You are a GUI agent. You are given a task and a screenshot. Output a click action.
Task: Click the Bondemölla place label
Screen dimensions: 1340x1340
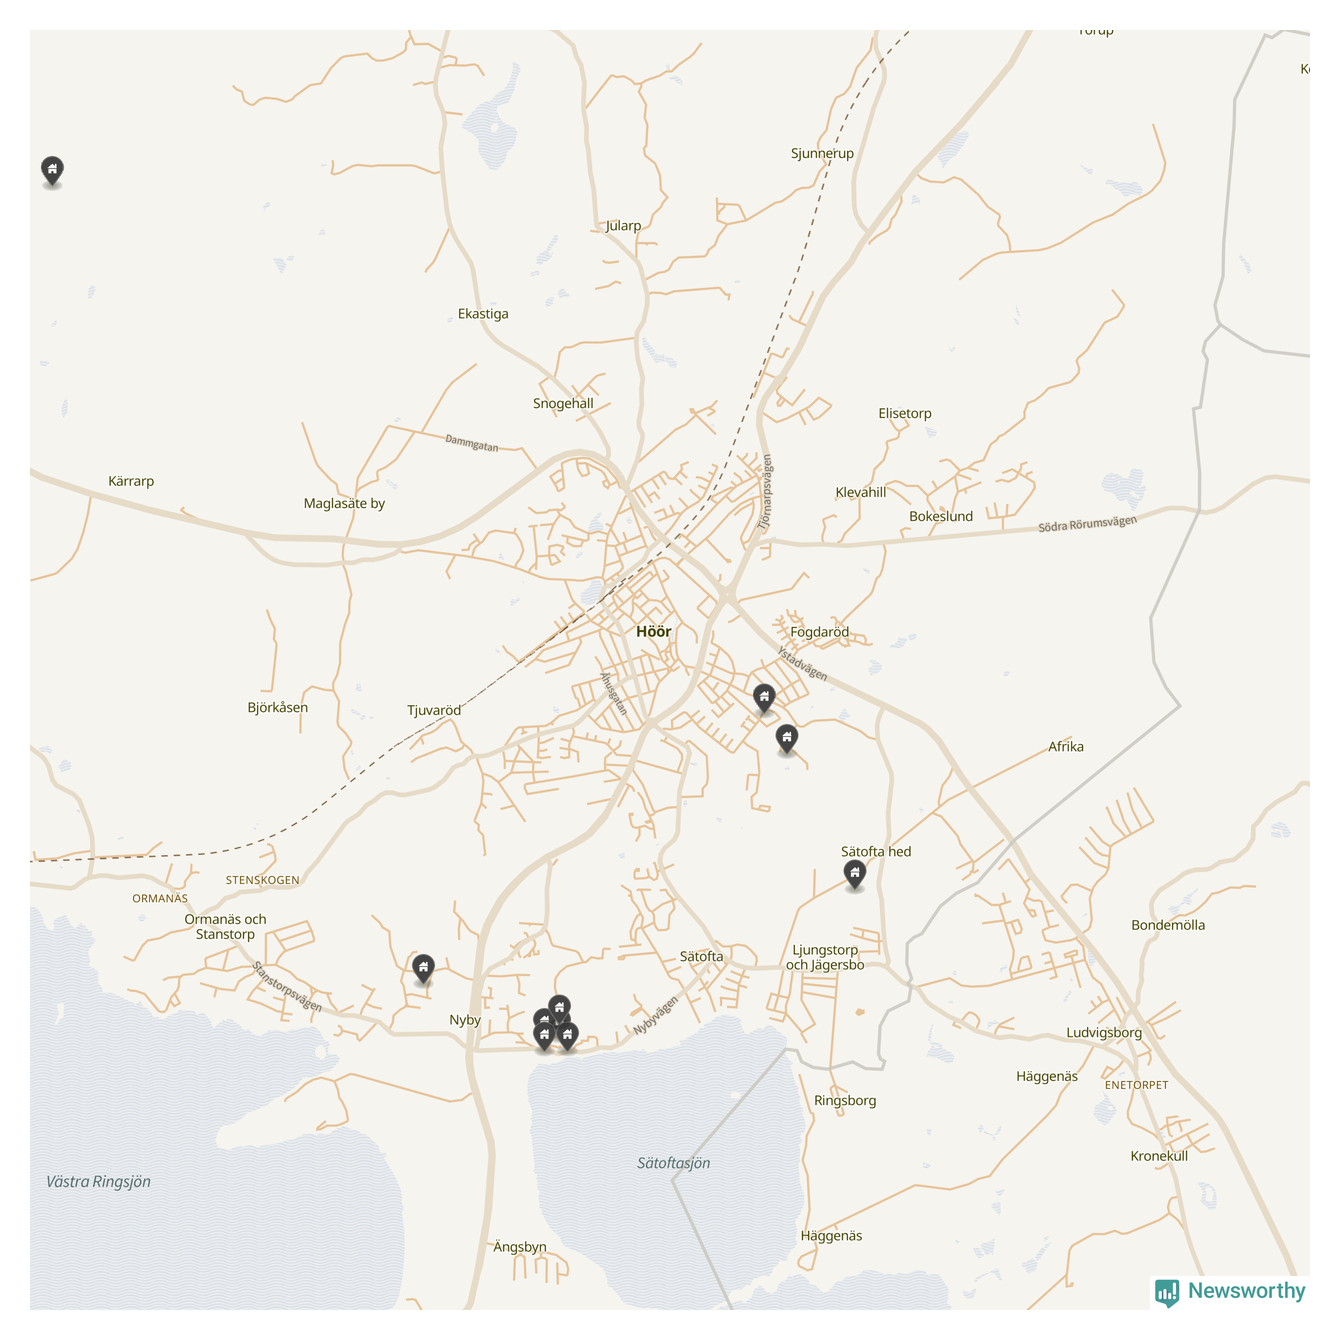pyautogui.click(x=1168, y=925)
